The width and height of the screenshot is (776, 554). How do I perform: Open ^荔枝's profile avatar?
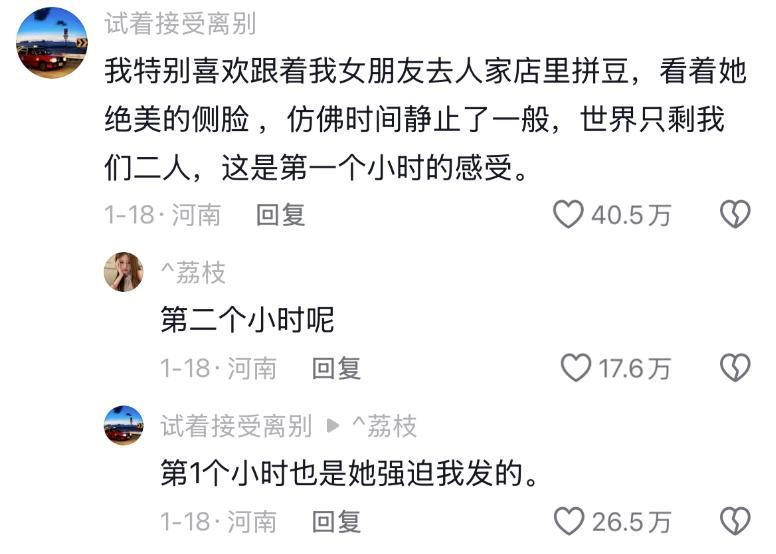[x=124, y=272]
